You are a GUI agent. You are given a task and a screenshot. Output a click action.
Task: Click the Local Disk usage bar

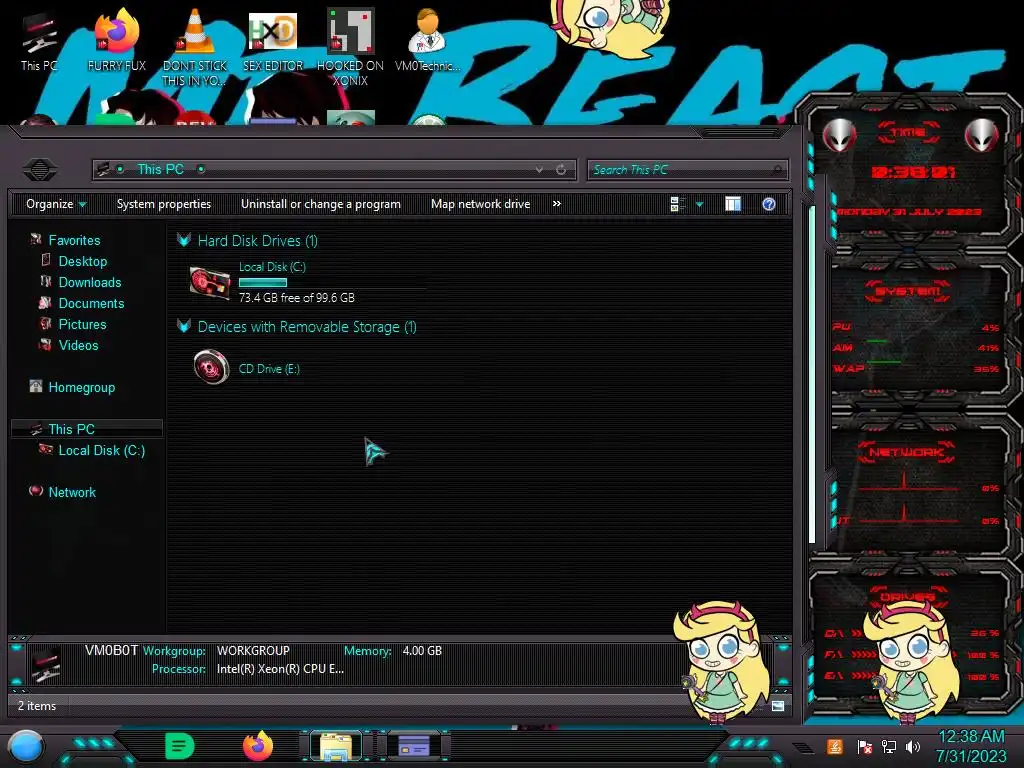(263, 282)
